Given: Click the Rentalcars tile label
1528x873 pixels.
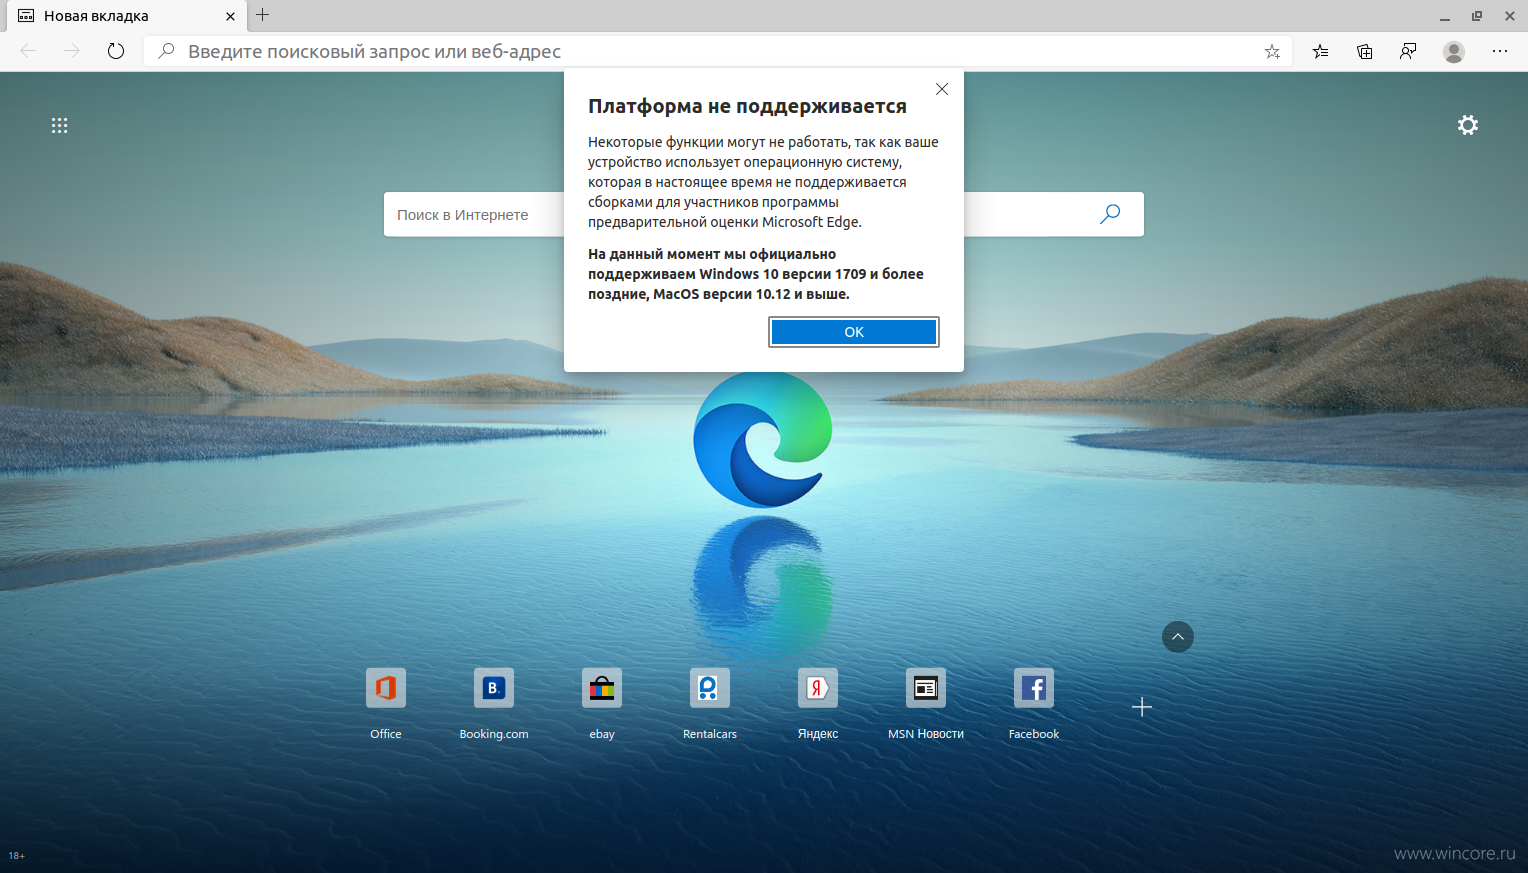Looking at the screenshot, I should 710,734.
